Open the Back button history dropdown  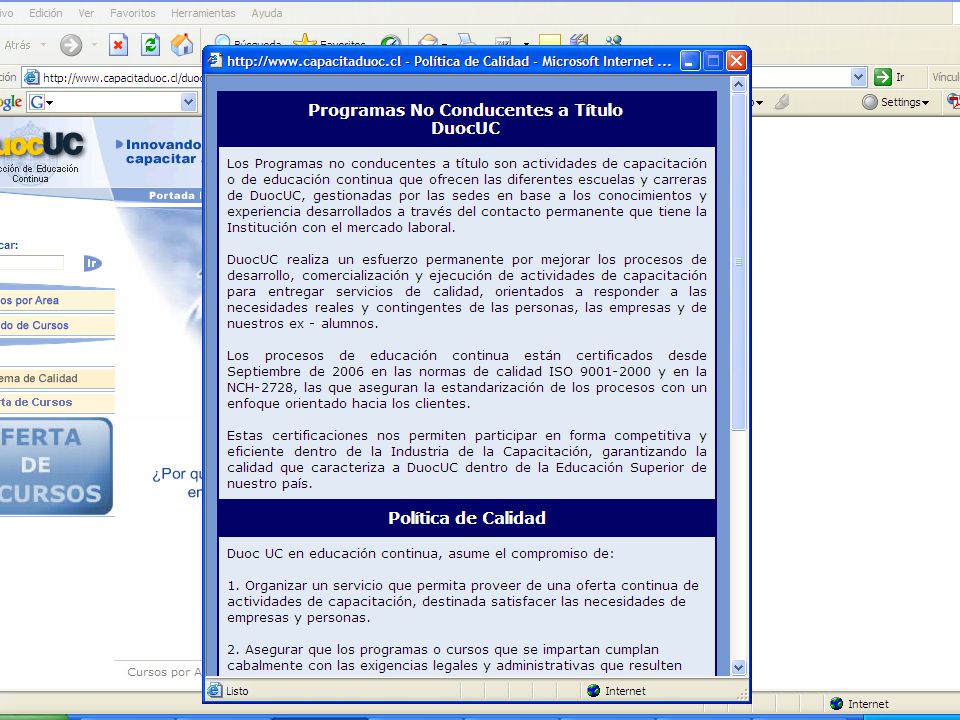pyautogui.click(x=43, y=45)
